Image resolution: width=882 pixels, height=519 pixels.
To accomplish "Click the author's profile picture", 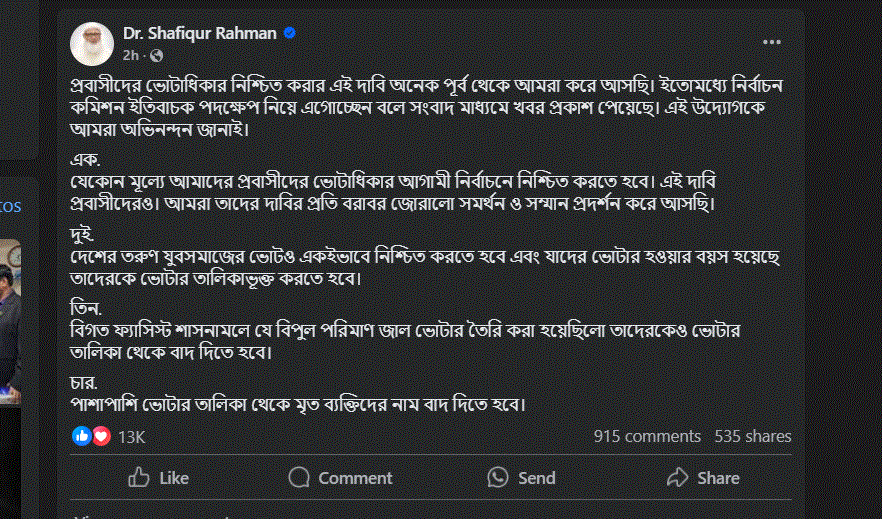I will coord(91,43).
